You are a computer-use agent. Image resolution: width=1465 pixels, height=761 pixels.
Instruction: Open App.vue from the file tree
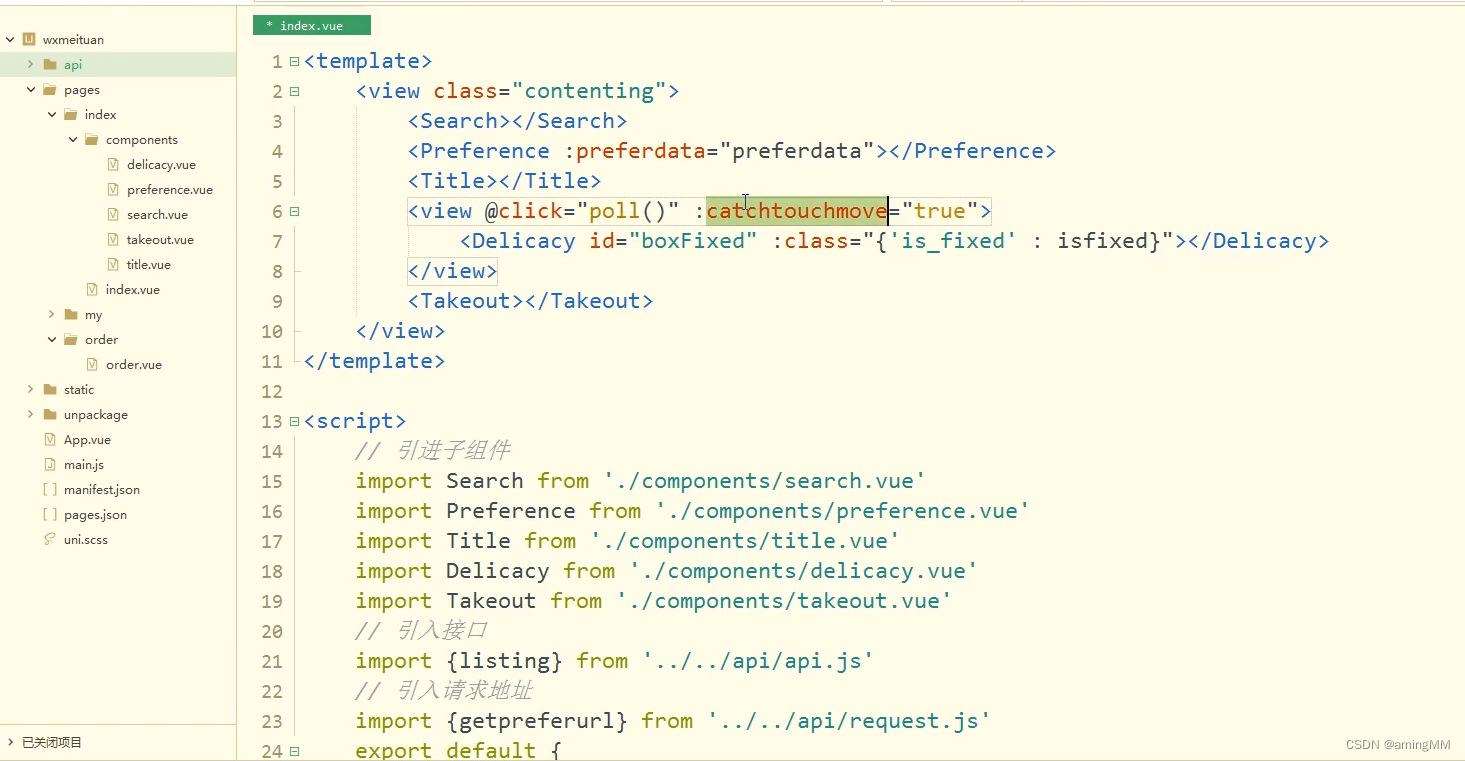tap(87, 440)
